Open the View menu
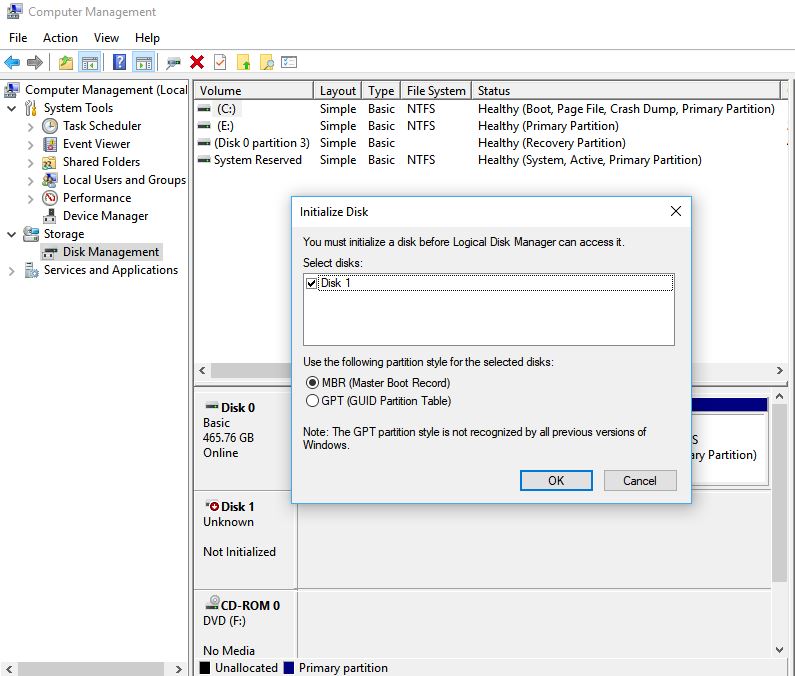Viewport: 795px width, 676px height. [106, 38]
